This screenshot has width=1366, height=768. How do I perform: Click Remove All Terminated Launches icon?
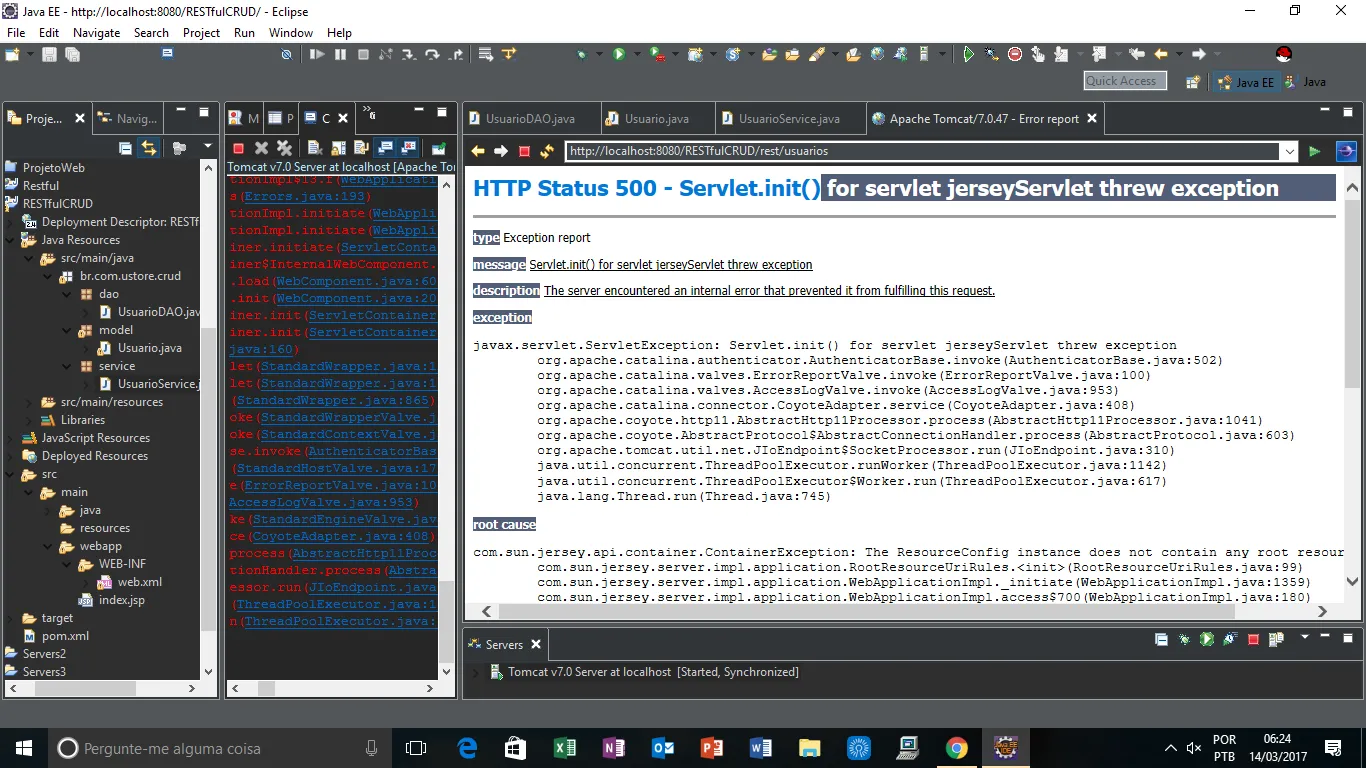[284, 148]
